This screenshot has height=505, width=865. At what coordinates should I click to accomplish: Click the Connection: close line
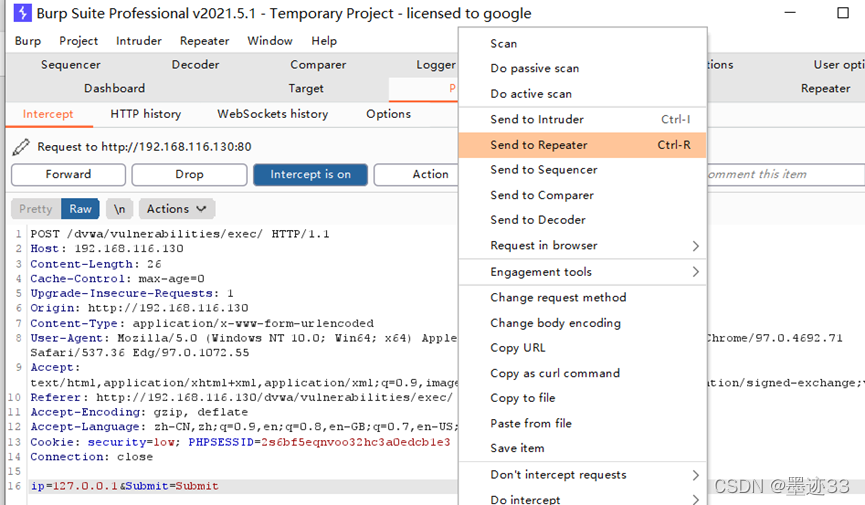pyautogui.click(x=92, y=457)
